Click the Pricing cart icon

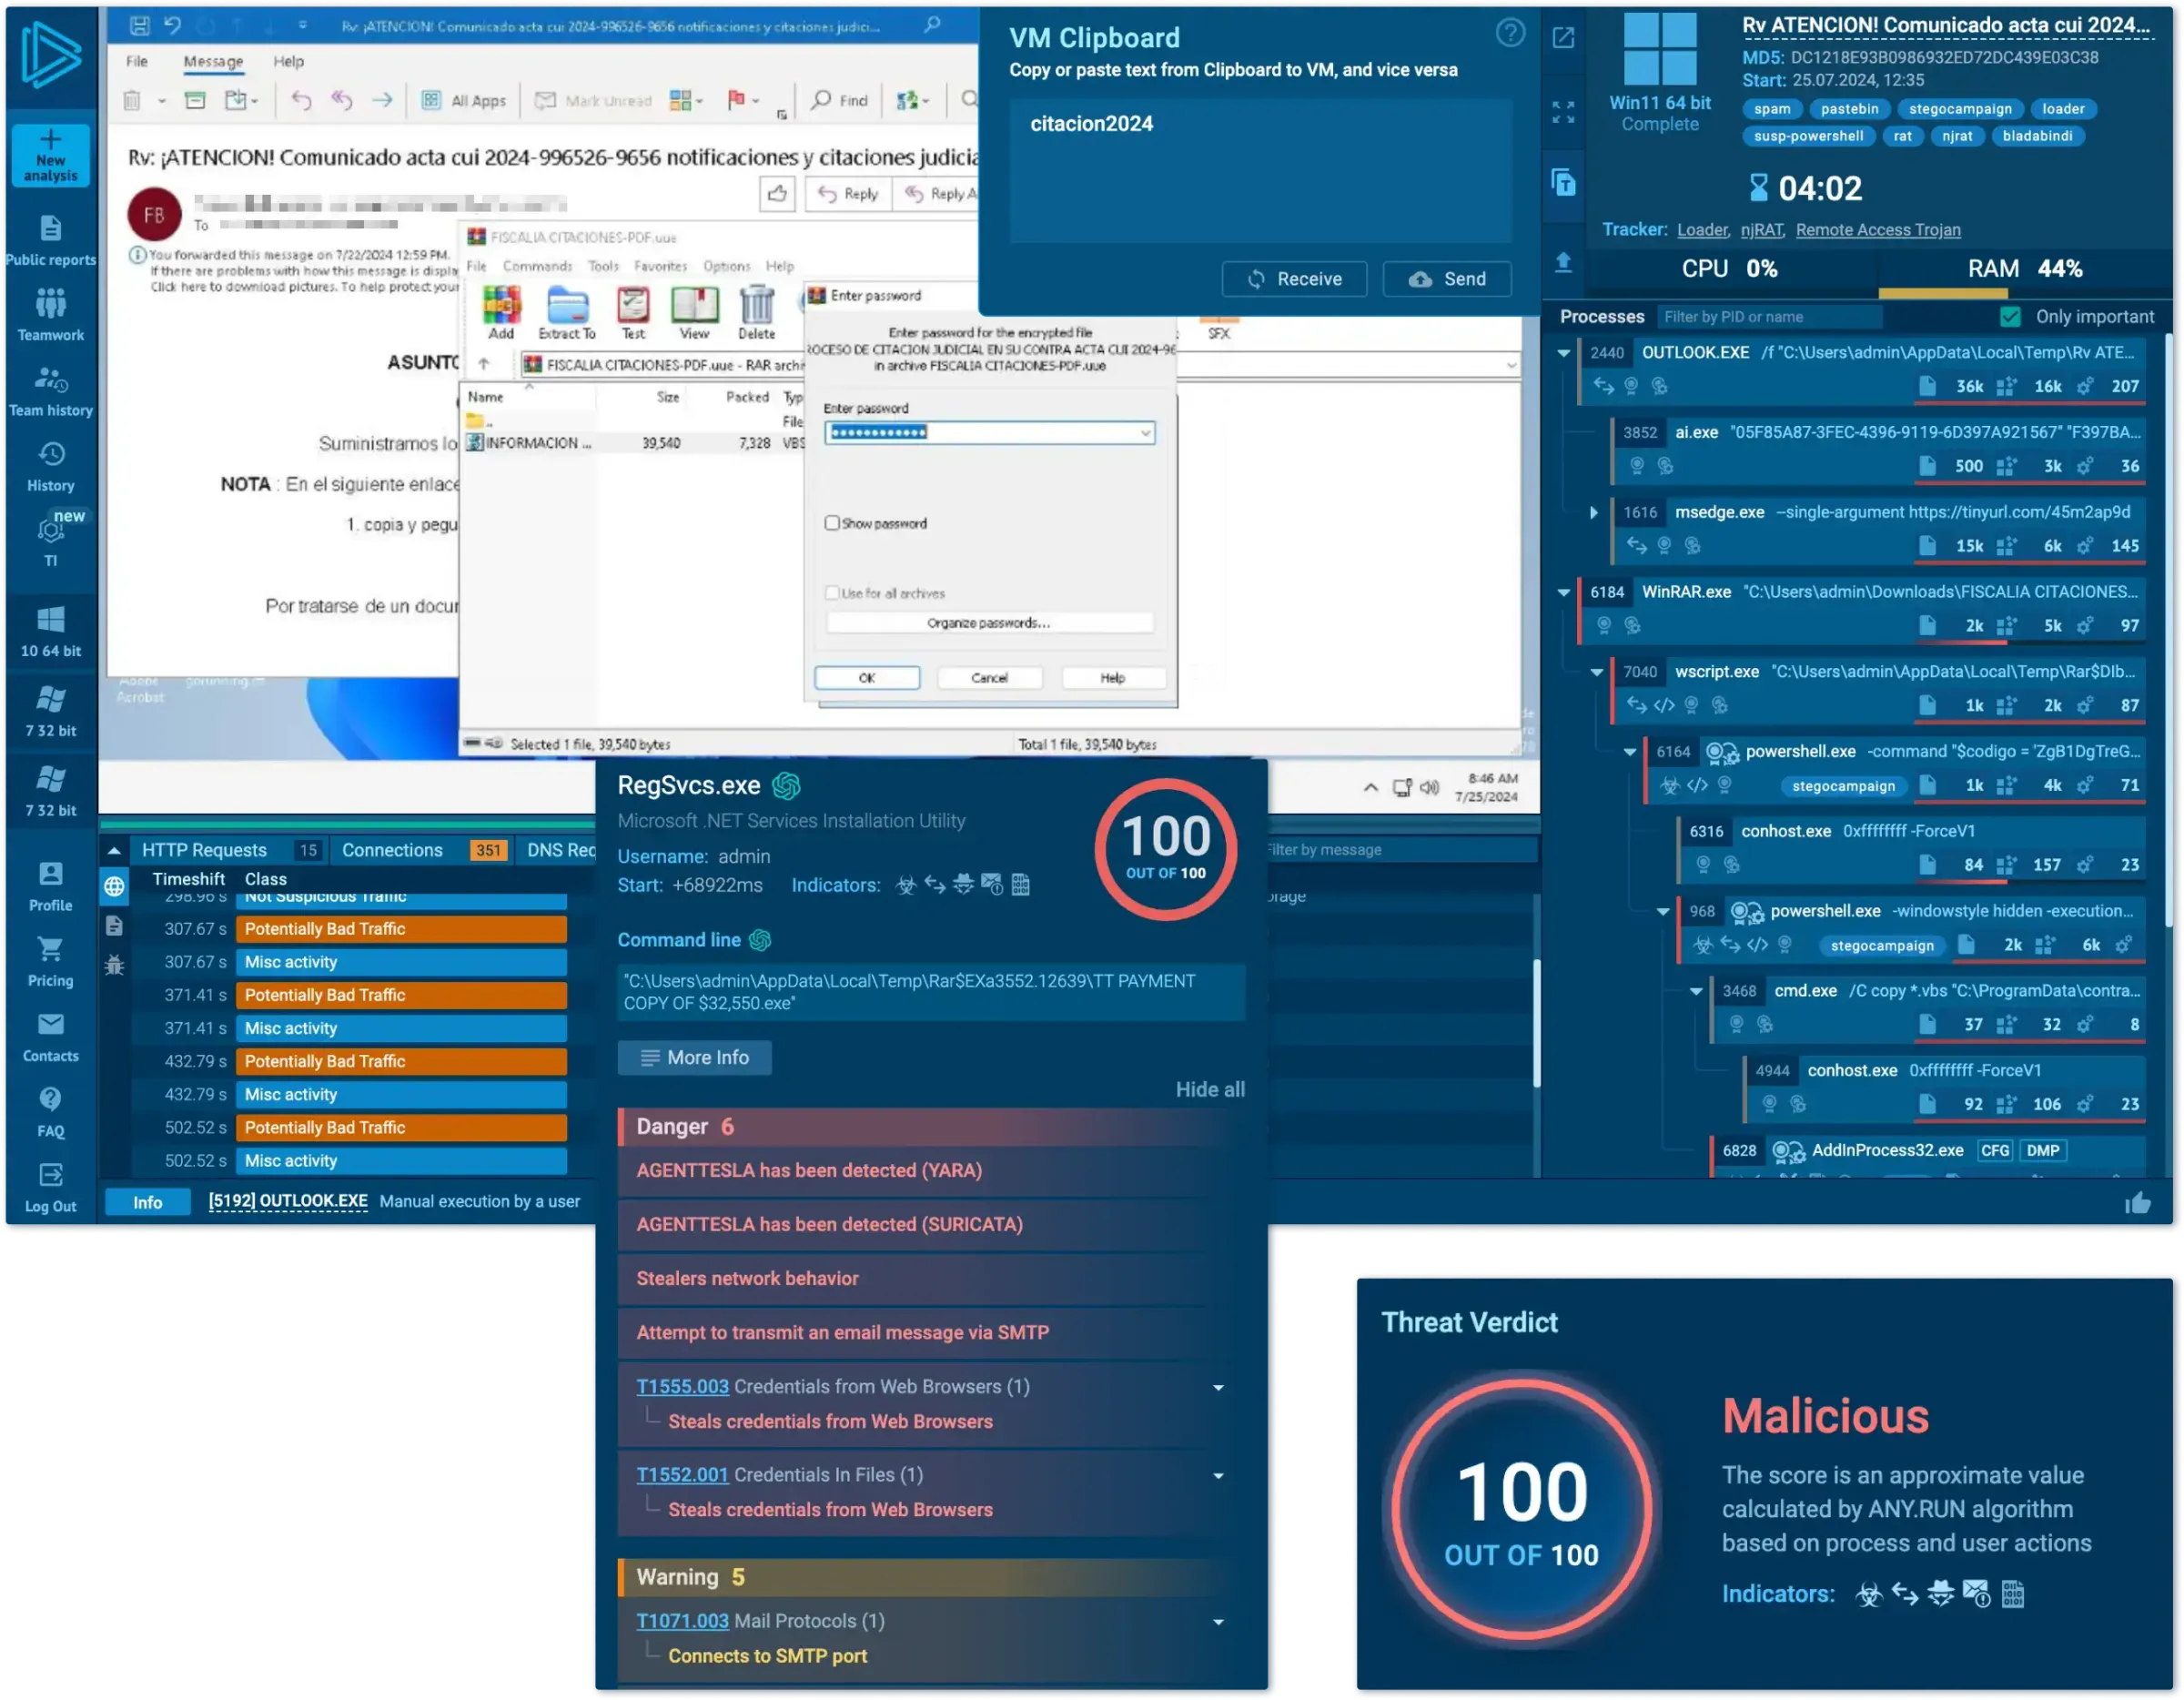(x=50, y=949)
